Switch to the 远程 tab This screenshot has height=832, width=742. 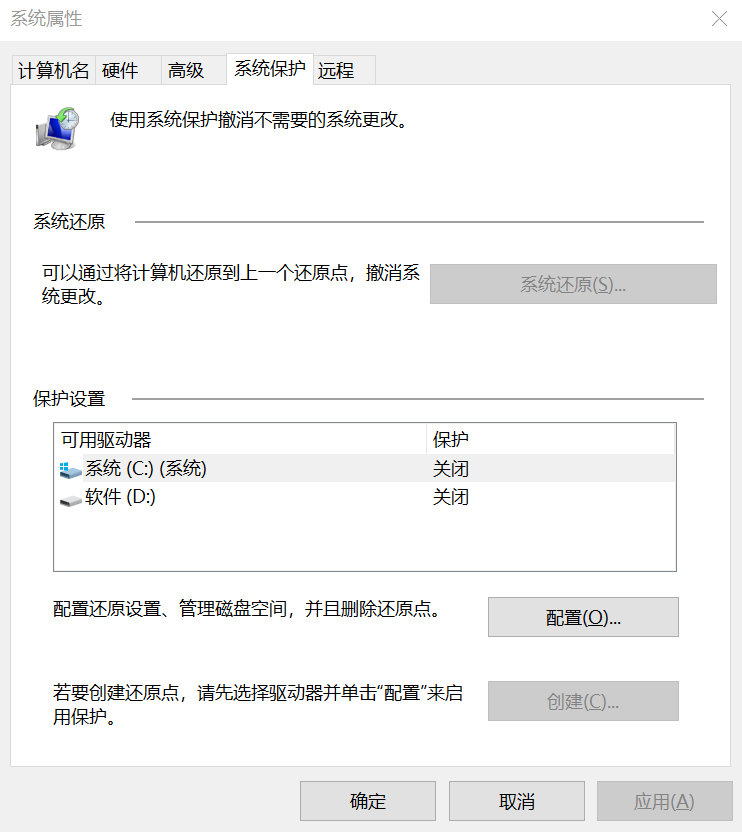(344, 70)
